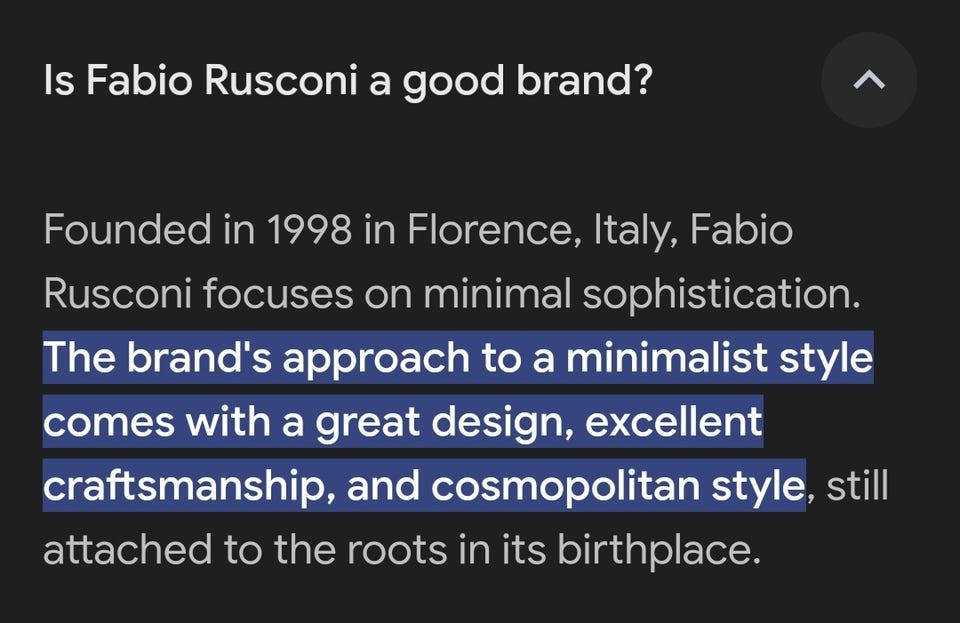Screen dimensions: 960x623
Task: Click the word 'excellent' in highlighted text
Action: [x=673, y=422]
